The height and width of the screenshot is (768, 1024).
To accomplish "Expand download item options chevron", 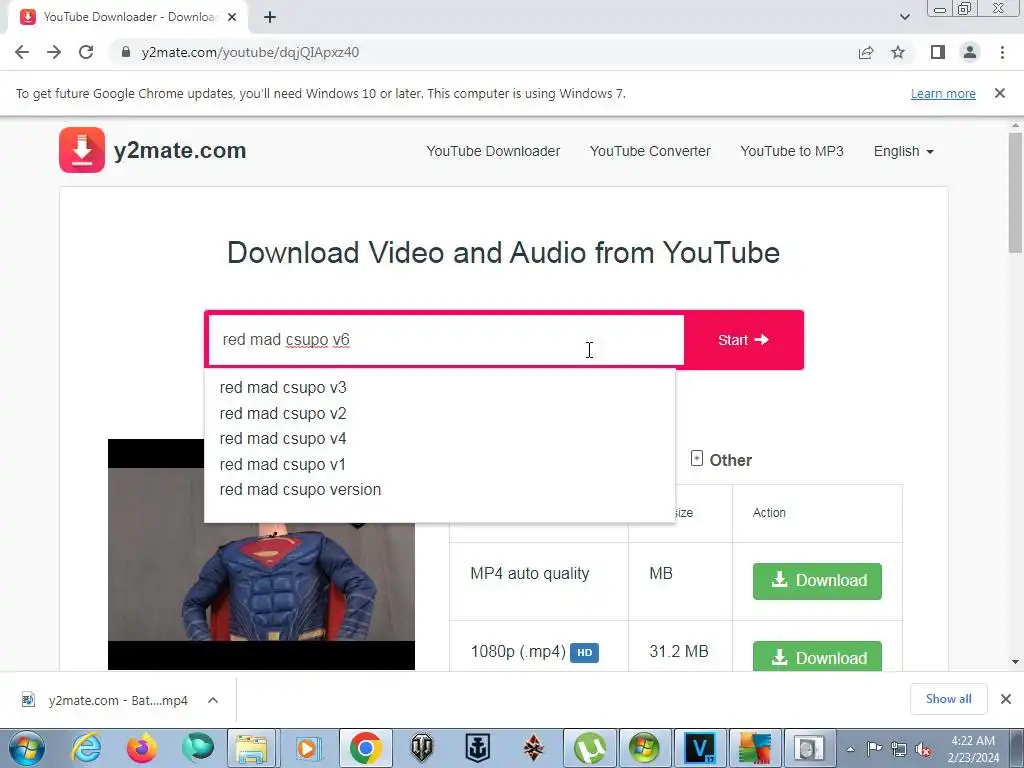I will (213, 700).
